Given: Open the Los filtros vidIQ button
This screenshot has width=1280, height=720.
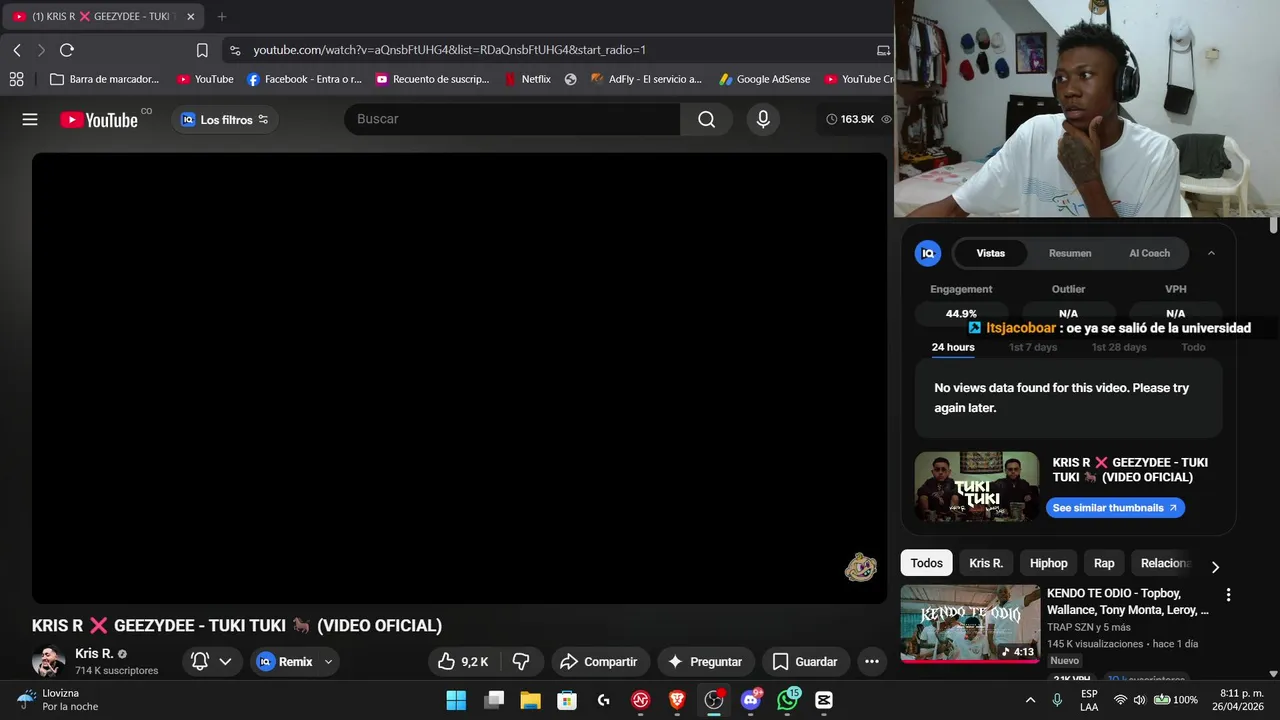Looking at the screenshot, I should [225, 120].
